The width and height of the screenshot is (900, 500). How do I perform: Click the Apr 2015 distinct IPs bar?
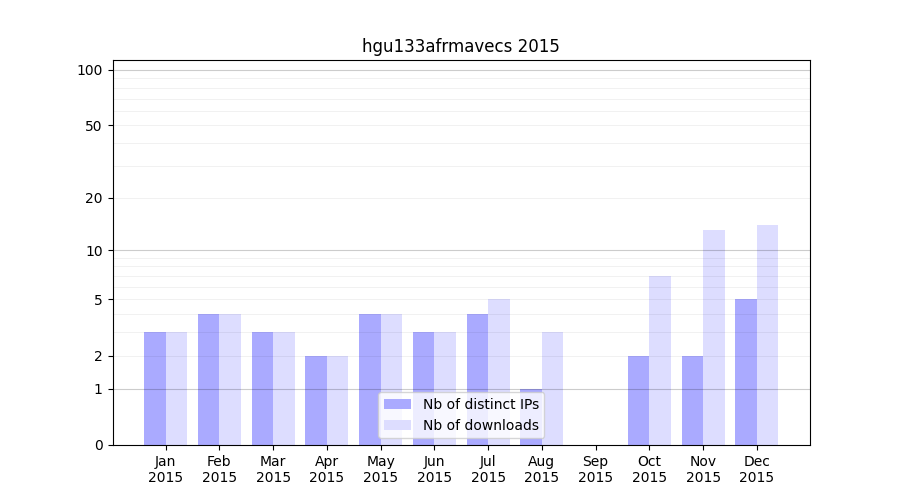click(x=316, y=400)
